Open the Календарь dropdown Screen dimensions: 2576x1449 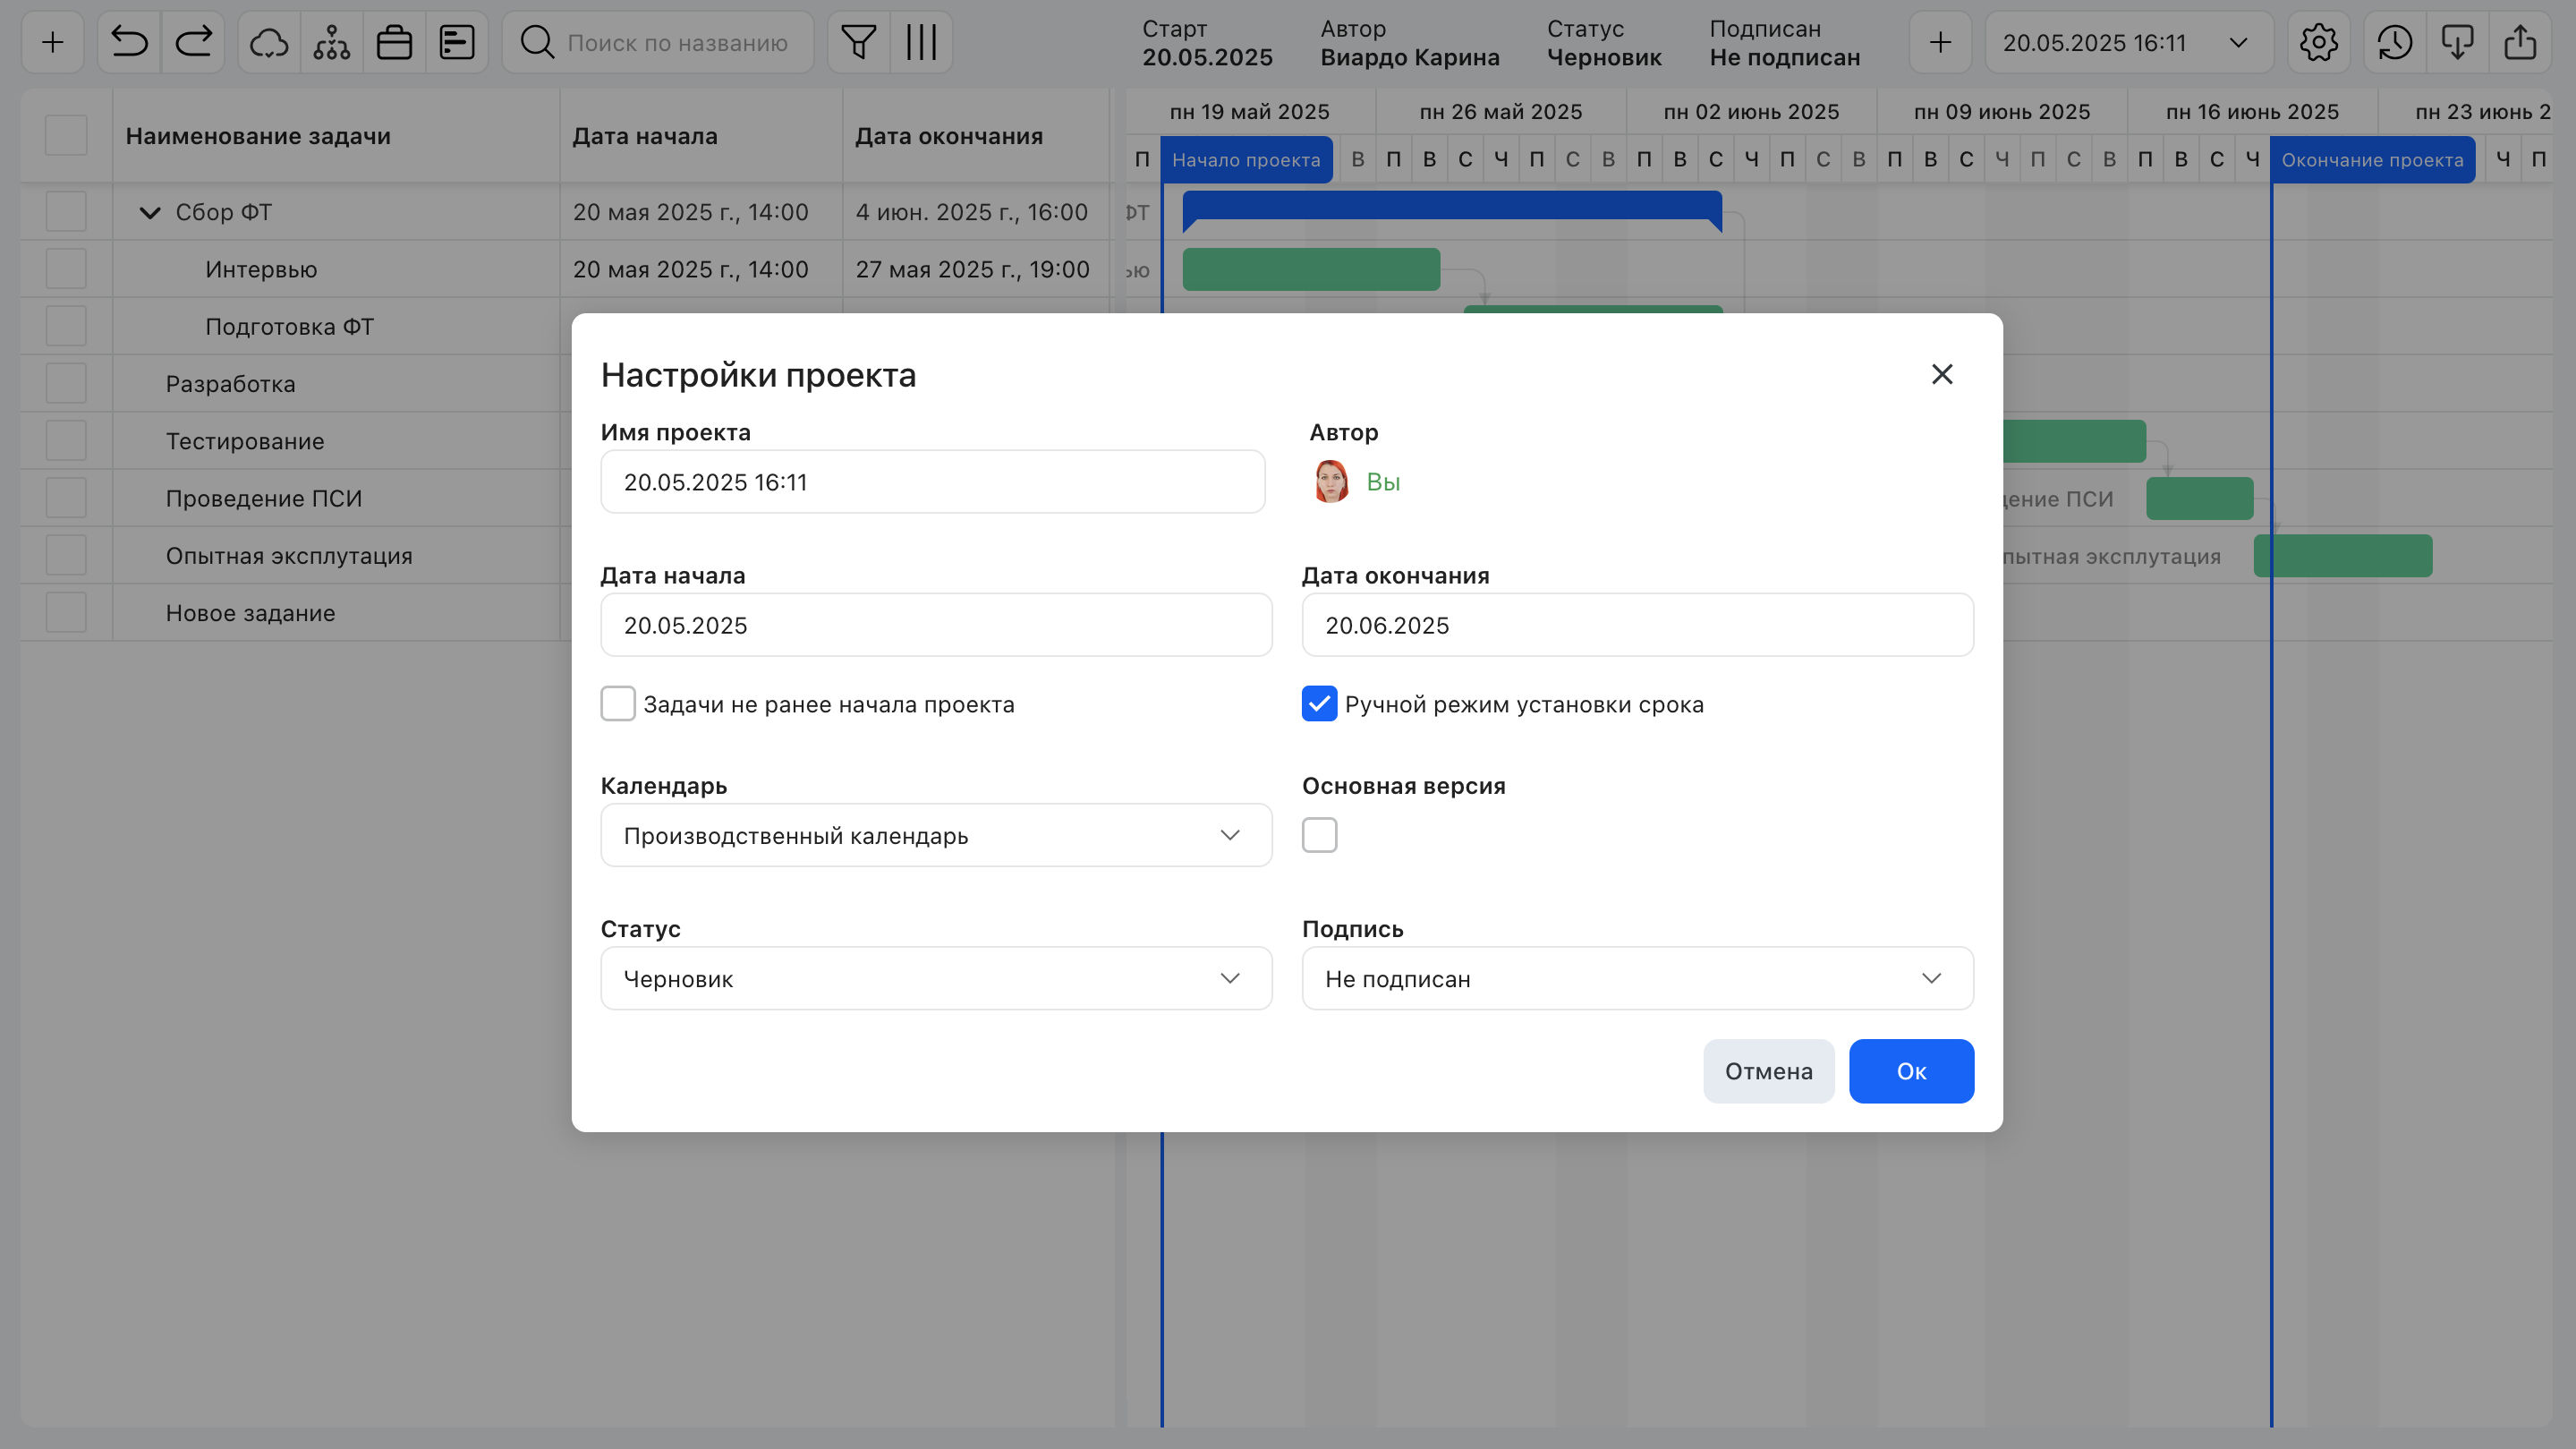coord(936,835)
